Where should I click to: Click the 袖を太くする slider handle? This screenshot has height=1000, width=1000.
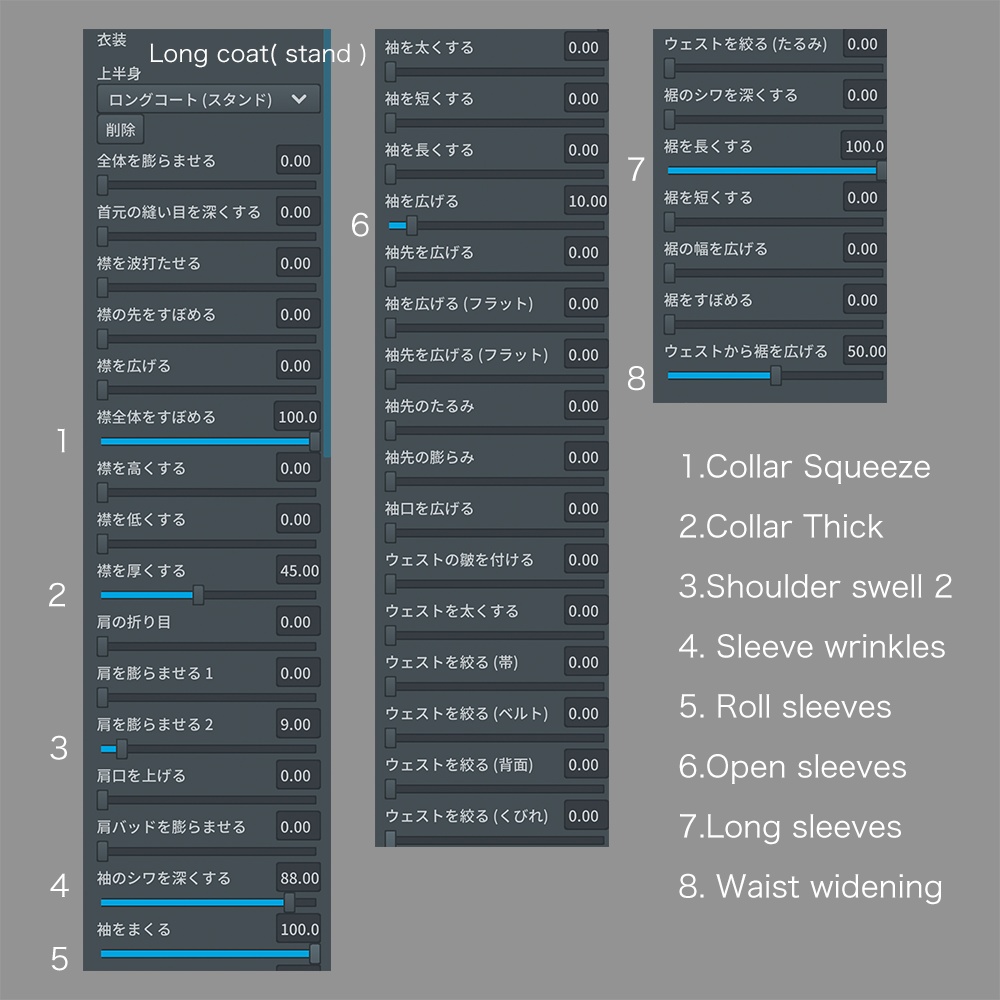click(x=390, y=72)
